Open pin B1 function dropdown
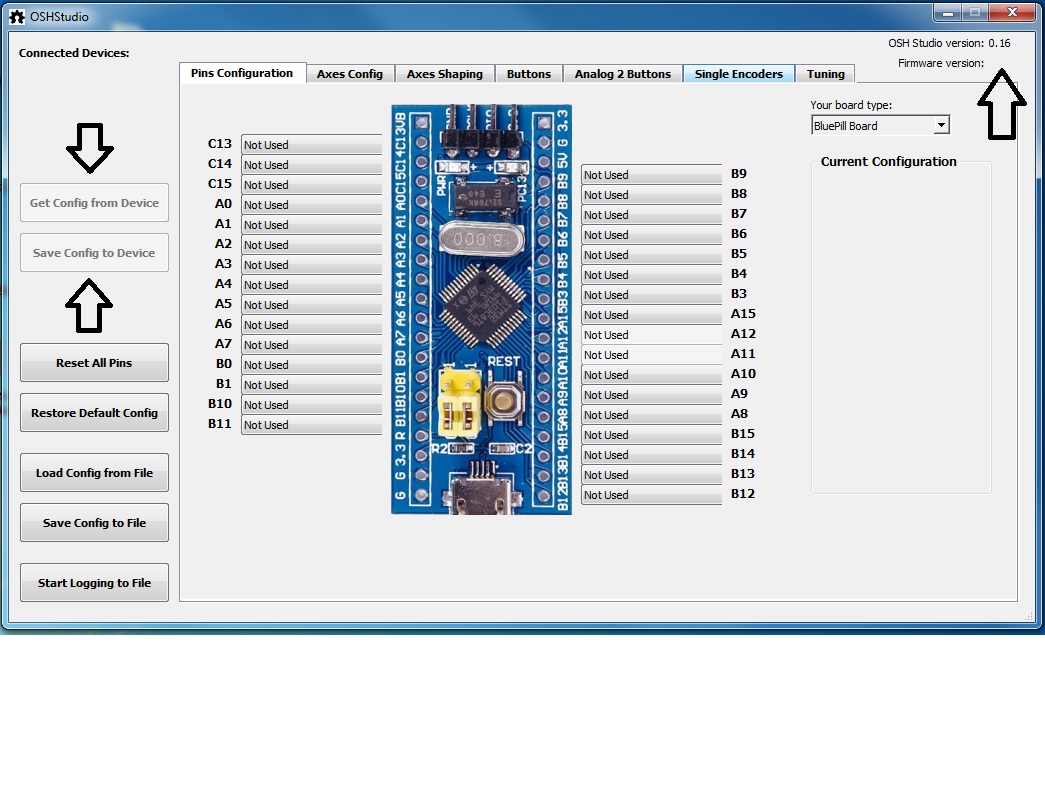1045x799 pixels. pyautogui.click(x=311, y=385)
